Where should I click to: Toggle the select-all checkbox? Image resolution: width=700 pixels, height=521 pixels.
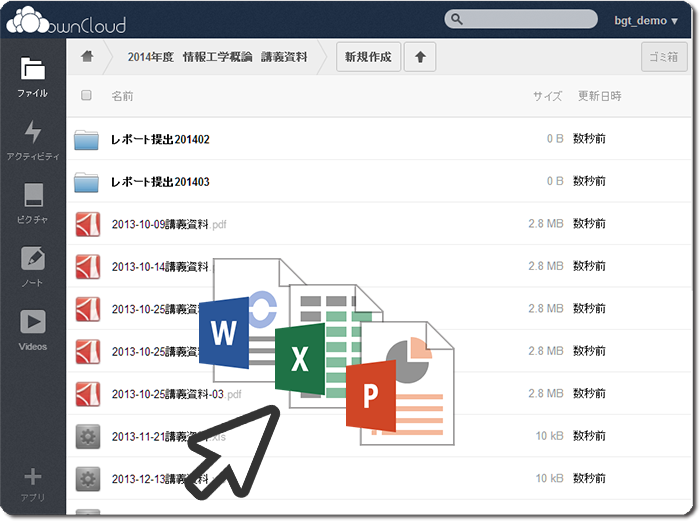(x=86, y=95)
